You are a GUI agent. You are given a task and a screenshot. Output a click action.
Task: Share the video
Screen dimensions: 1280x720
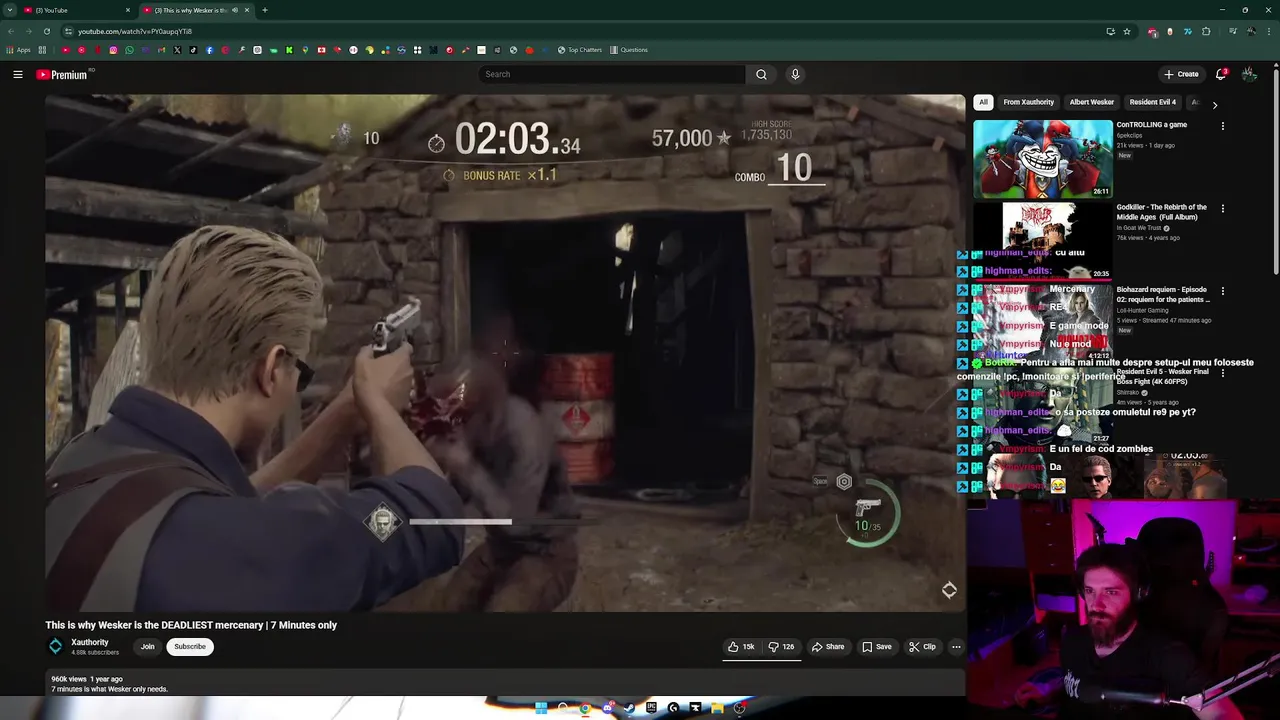click(x=827, y=647)
